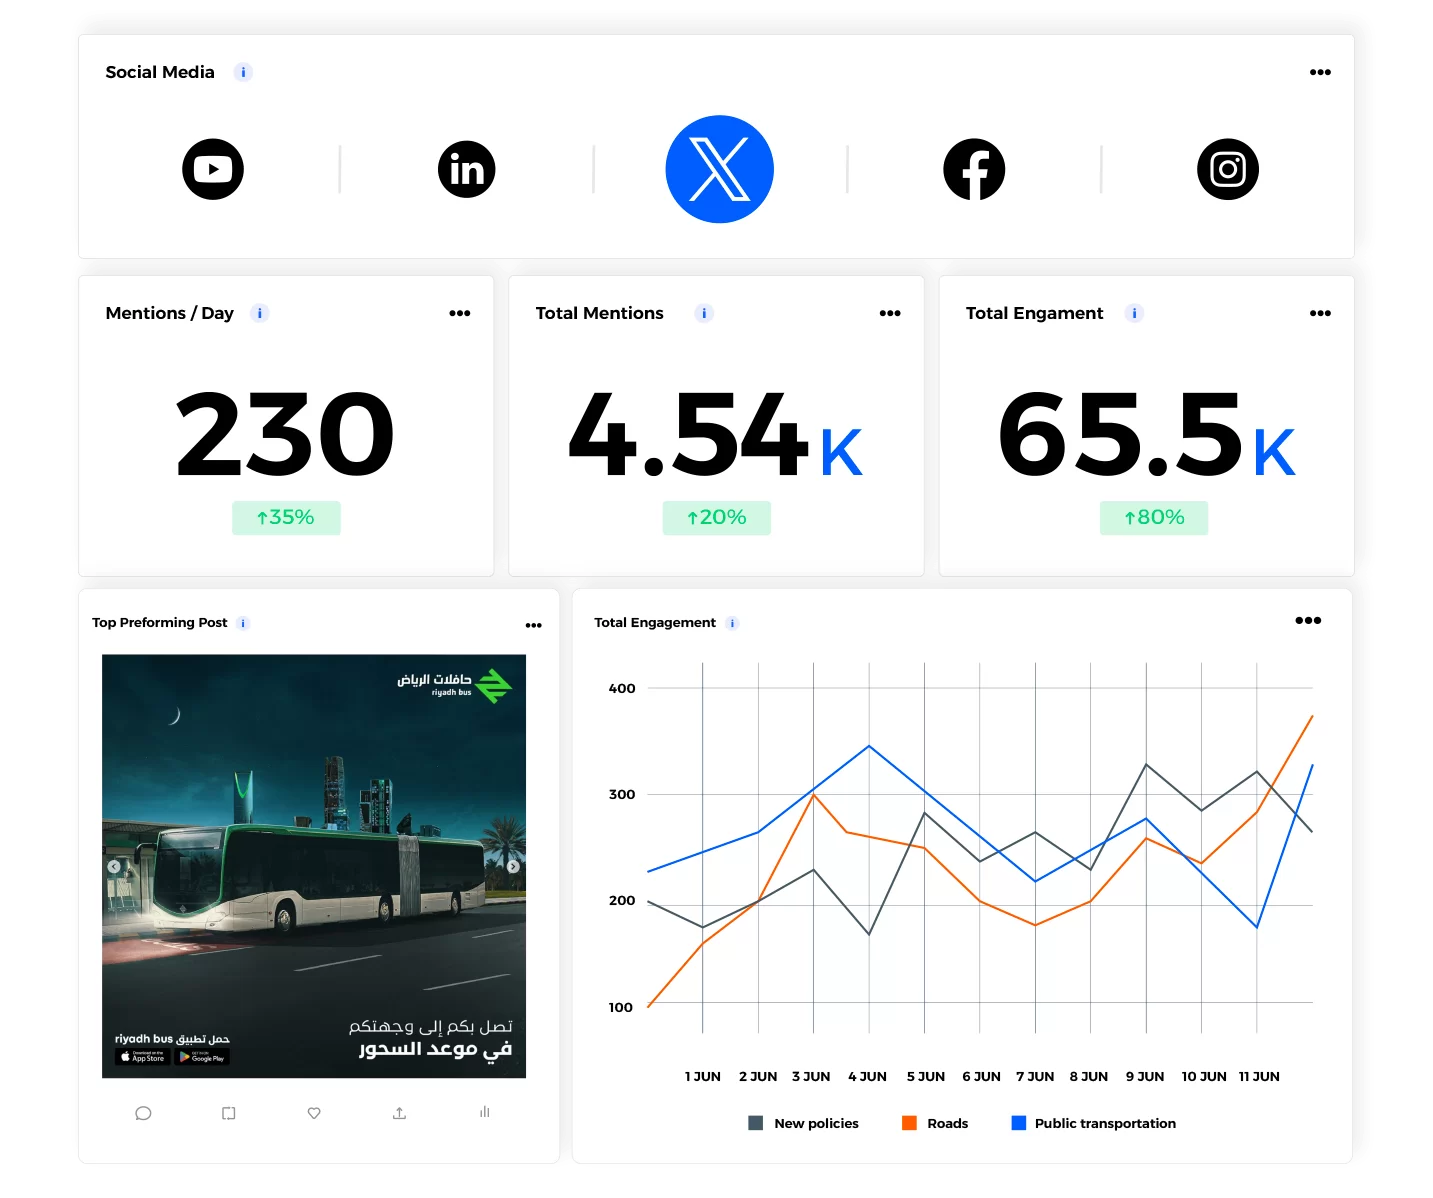Screen dimensions: 1433x1198
Task: Click the reply icon under the top post
Action: click(143, 1112)
